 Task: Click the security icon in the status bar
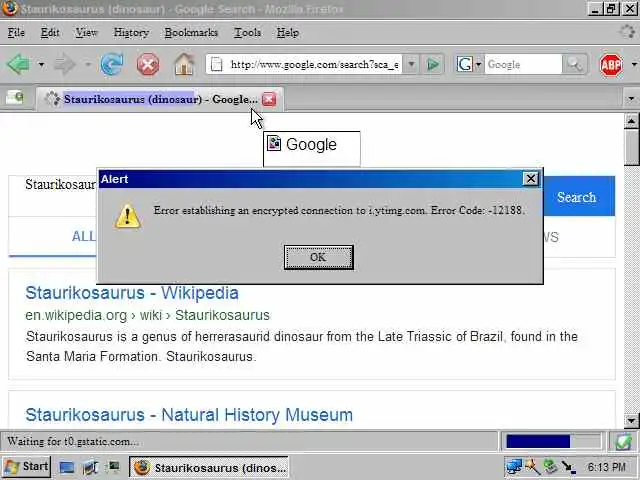623,442
